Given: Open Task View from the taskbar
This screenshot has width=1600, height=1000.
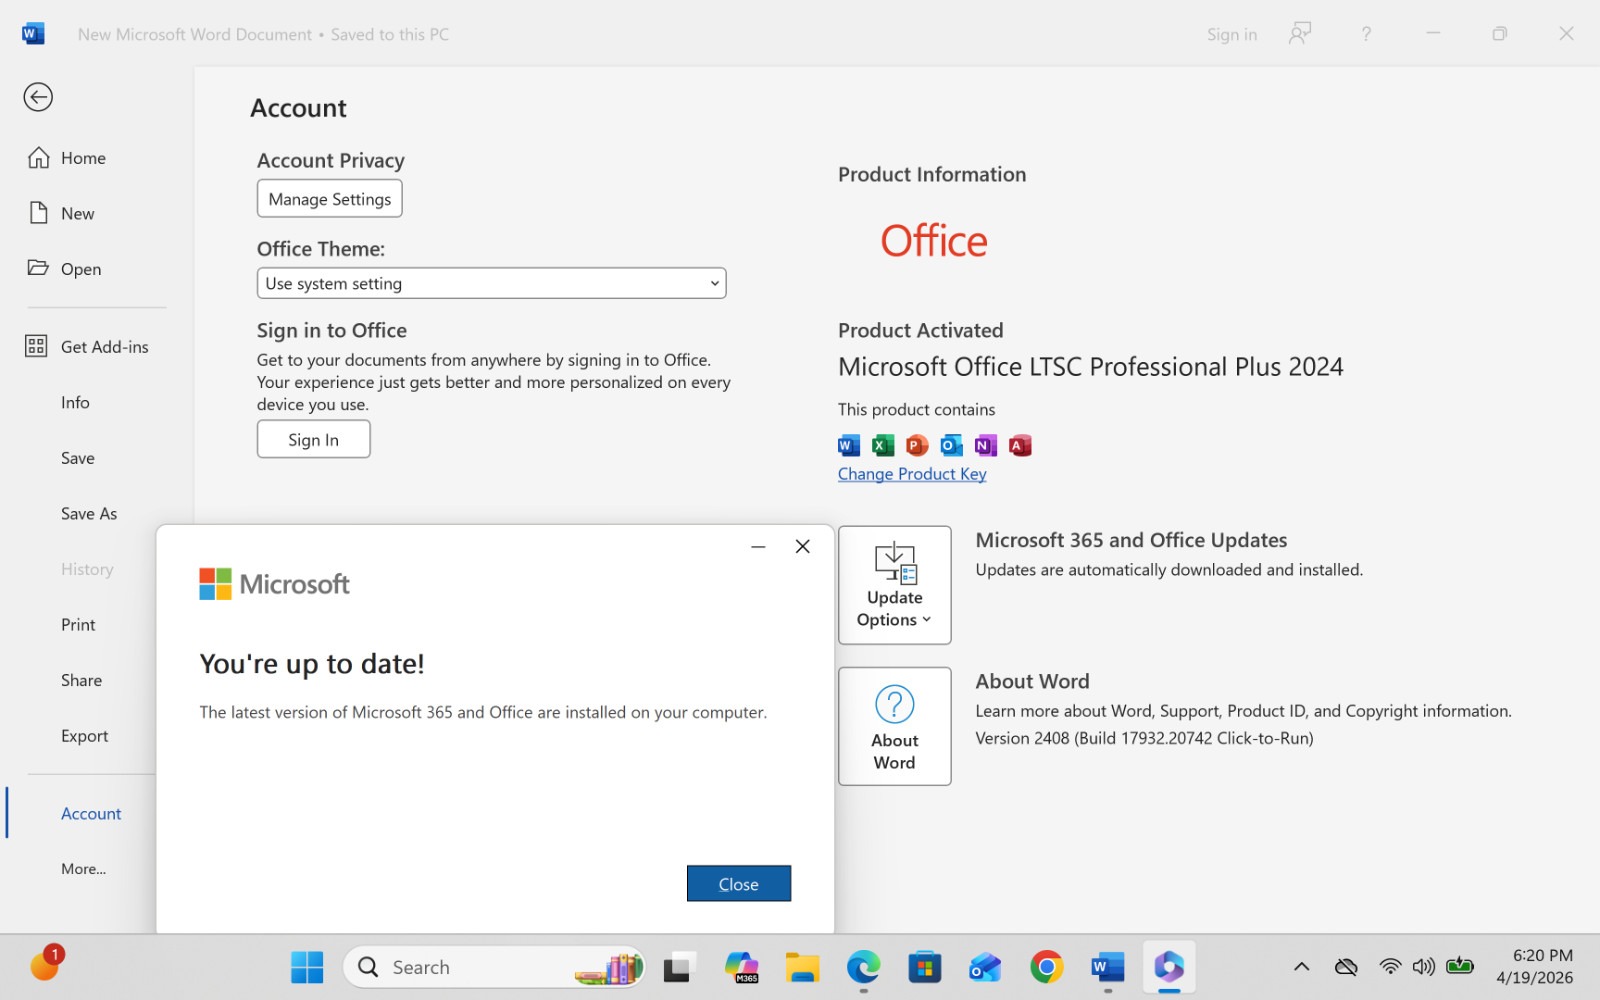Looking at the screenshot, I should (x=678, y=967).
